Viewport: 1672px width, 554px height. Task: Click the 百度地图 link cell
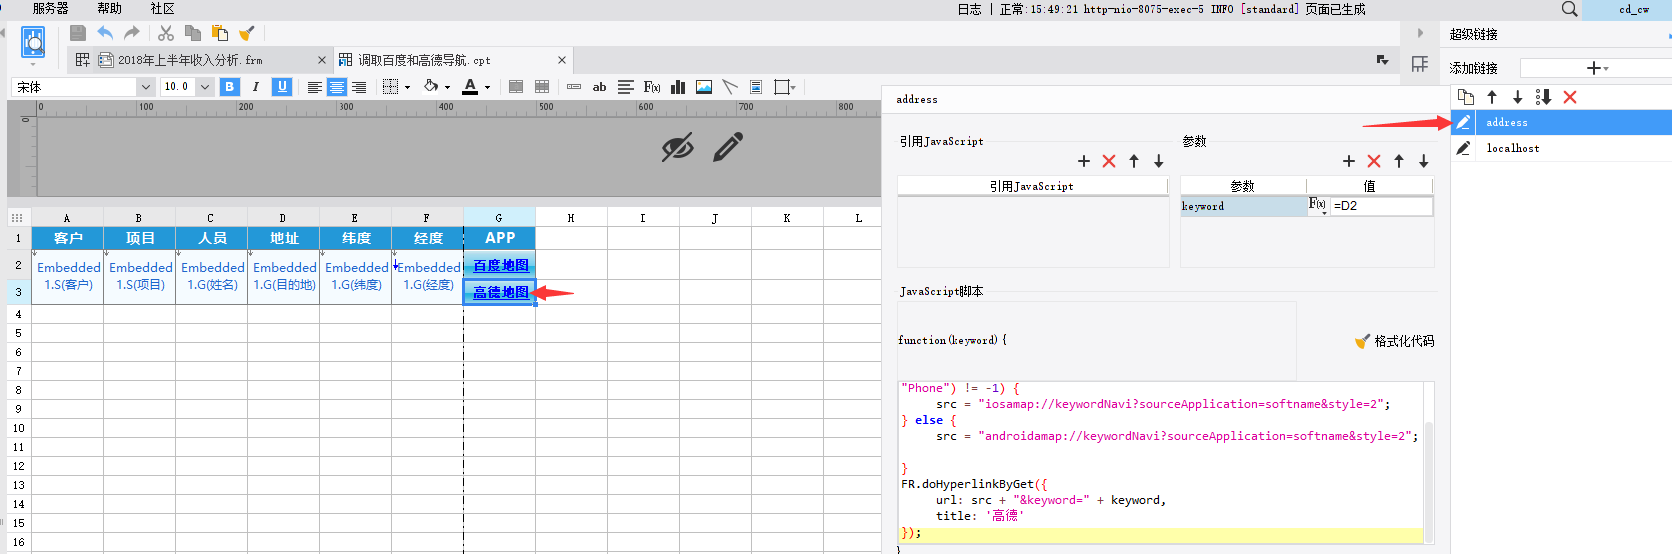(x=500, y=265)
